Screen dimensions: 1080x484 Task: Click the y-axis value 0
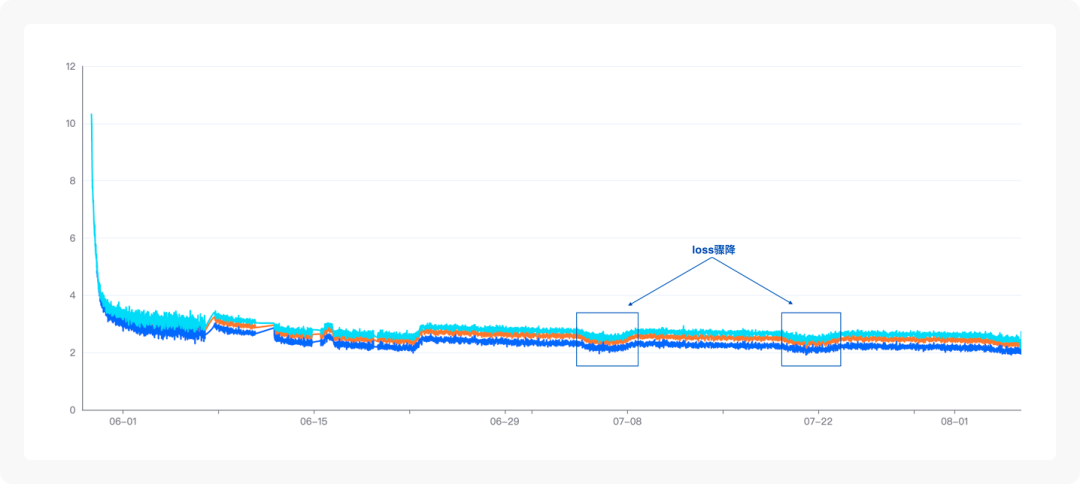click(73, 410)
